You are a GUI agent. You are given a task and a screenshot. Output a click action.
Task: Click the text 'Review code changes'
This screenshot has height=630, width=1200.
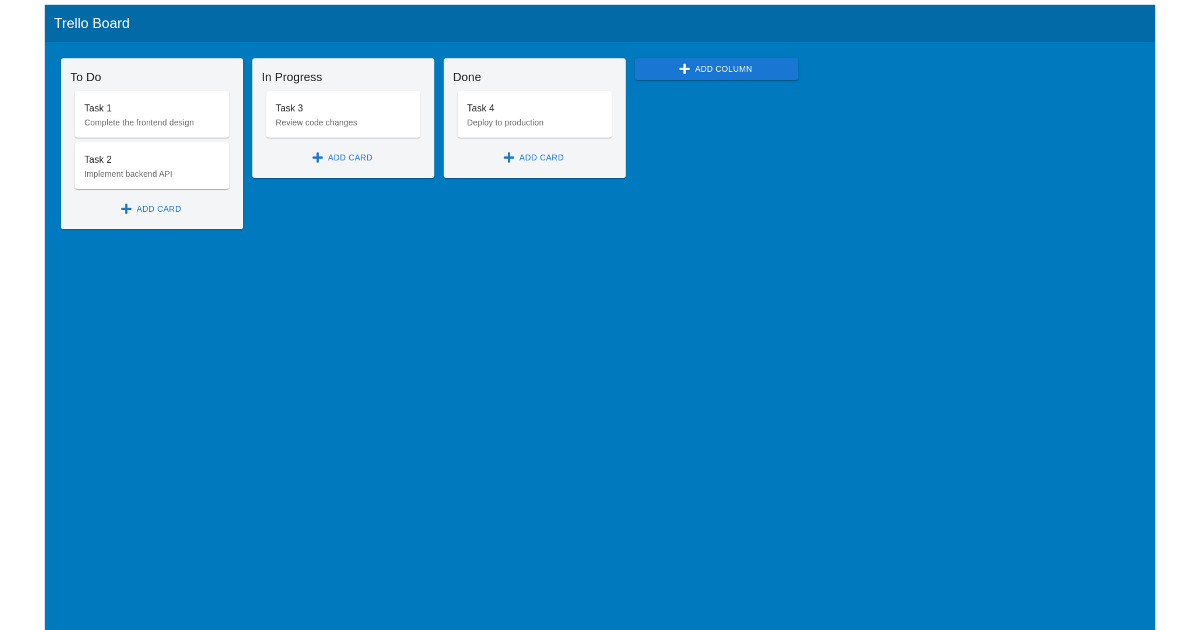pos(317,122)
